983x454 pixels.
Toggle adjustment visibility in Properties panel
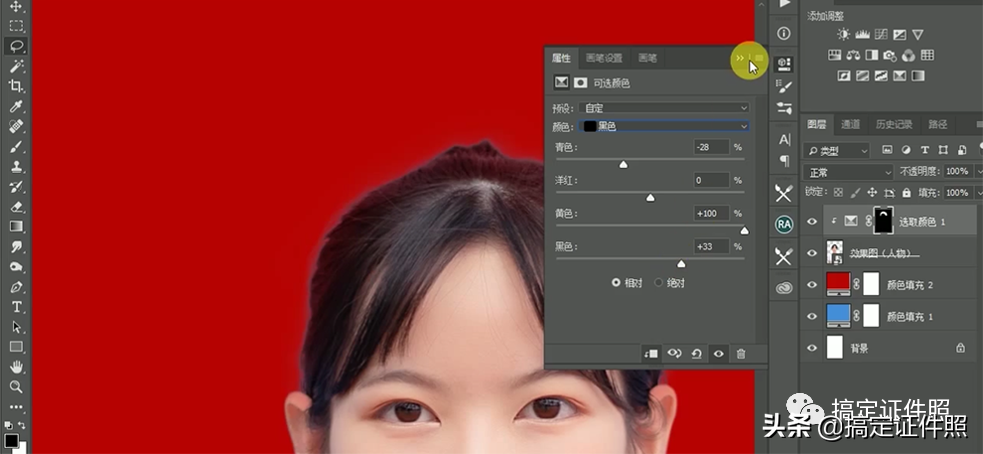[718, 354]
